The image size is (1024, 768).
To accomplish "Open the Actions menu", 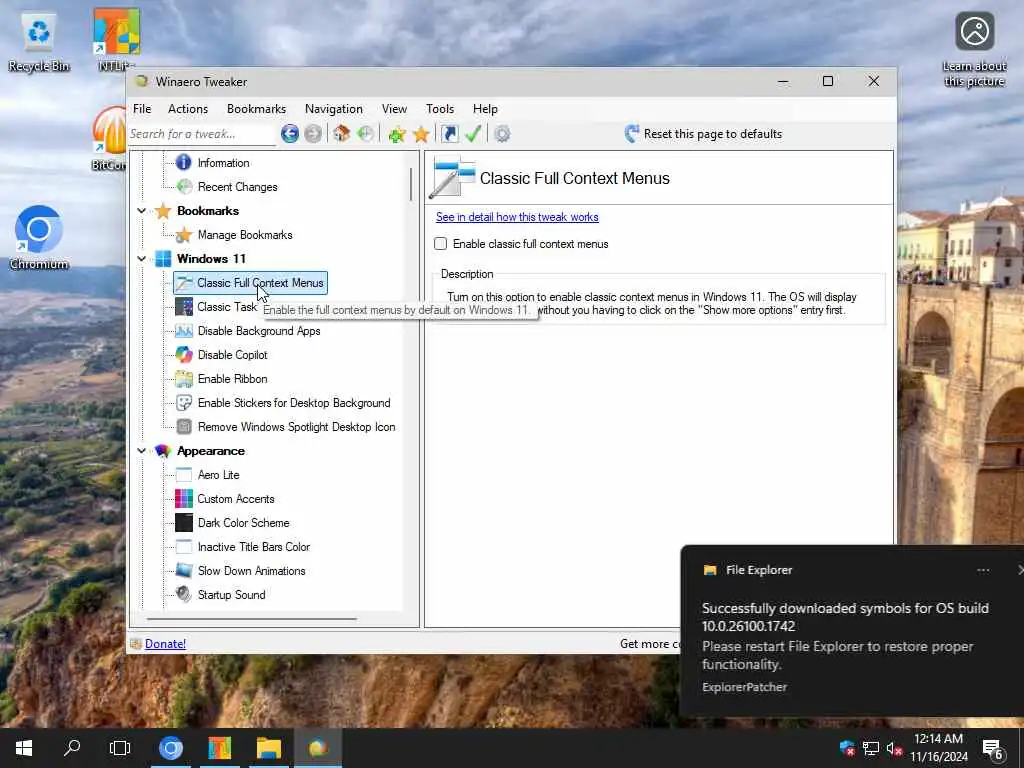I will pos(188,109).
